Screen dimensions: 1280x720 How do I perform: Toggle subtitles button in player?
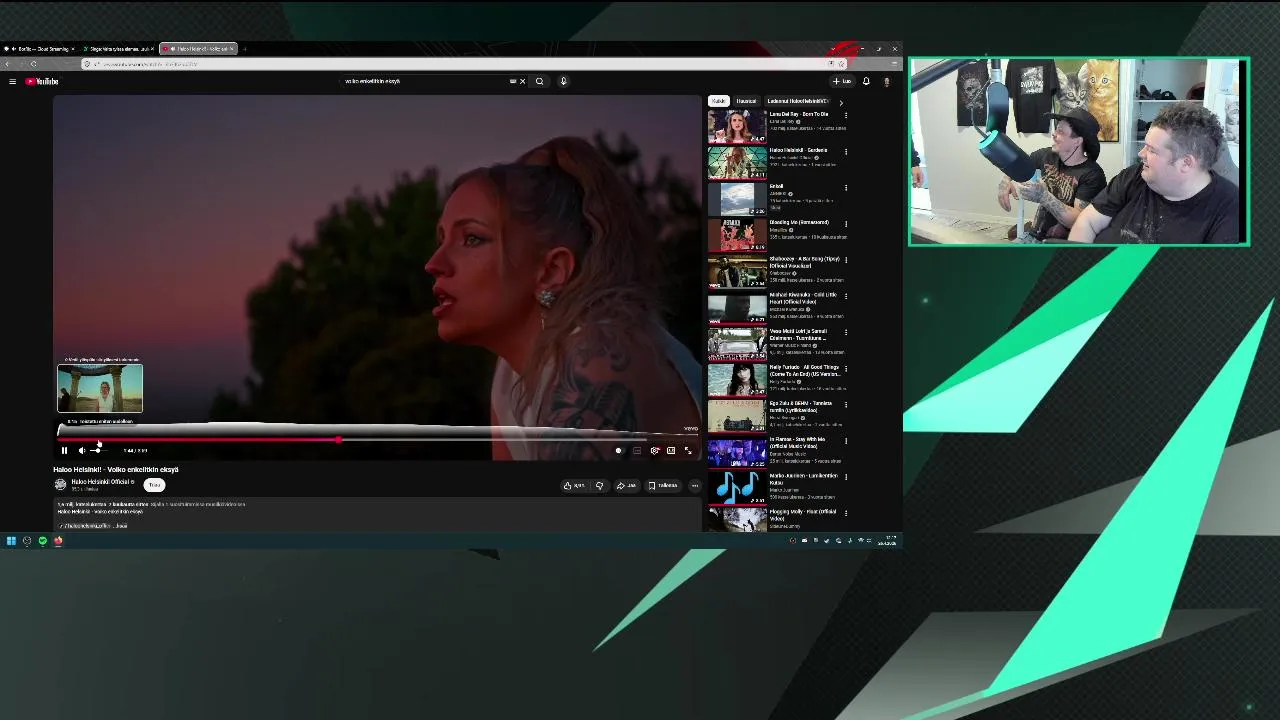tap(637, 450)
